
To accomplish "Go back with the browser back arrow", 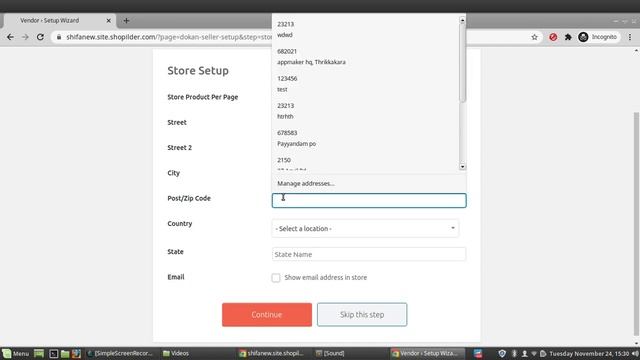I will [x=10, y=37].
